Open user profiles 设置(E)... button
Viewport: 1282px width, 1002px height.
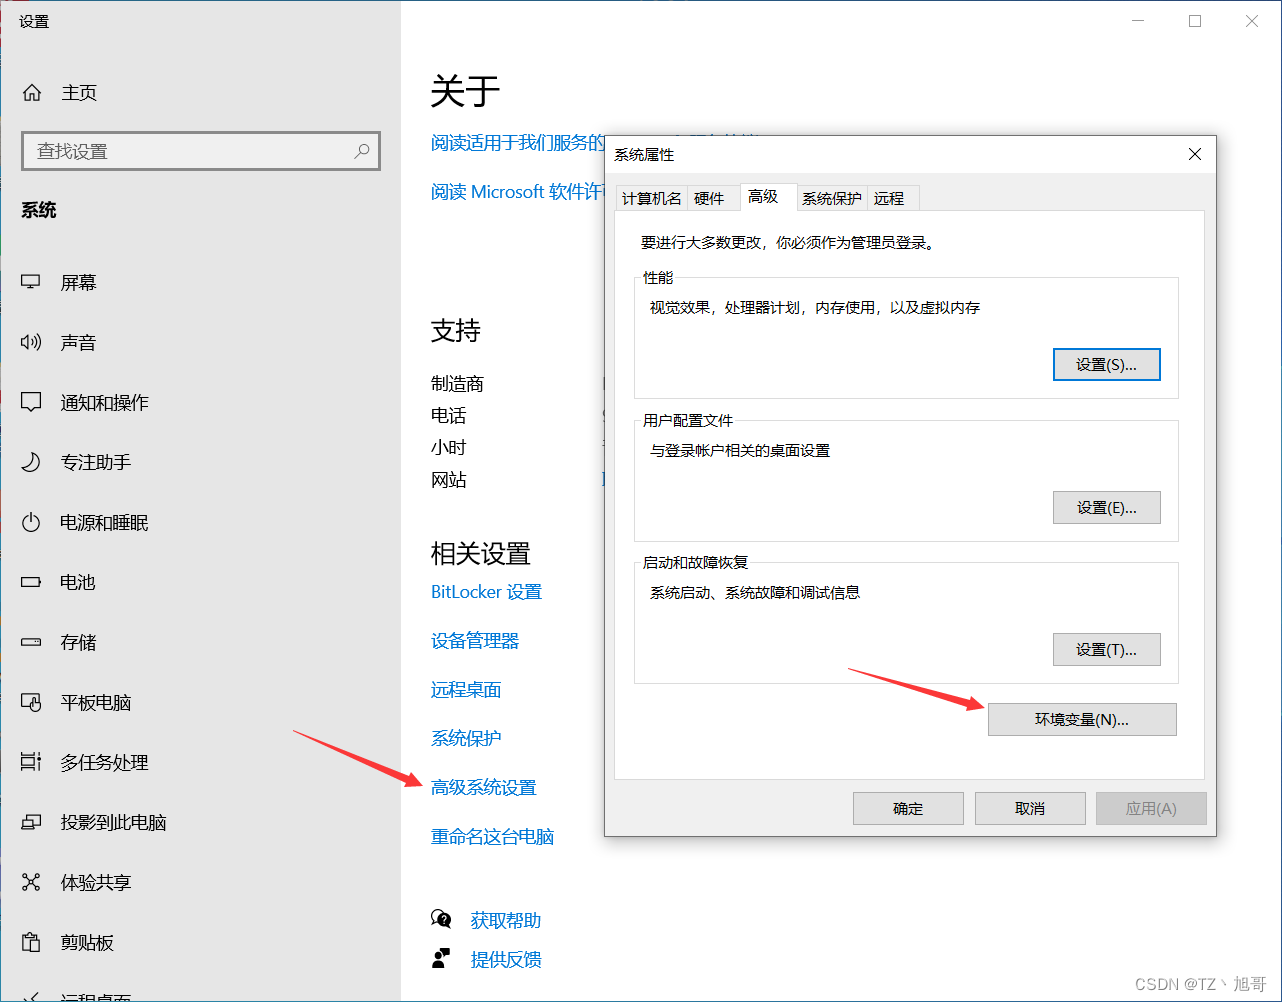coord(1107,508)
